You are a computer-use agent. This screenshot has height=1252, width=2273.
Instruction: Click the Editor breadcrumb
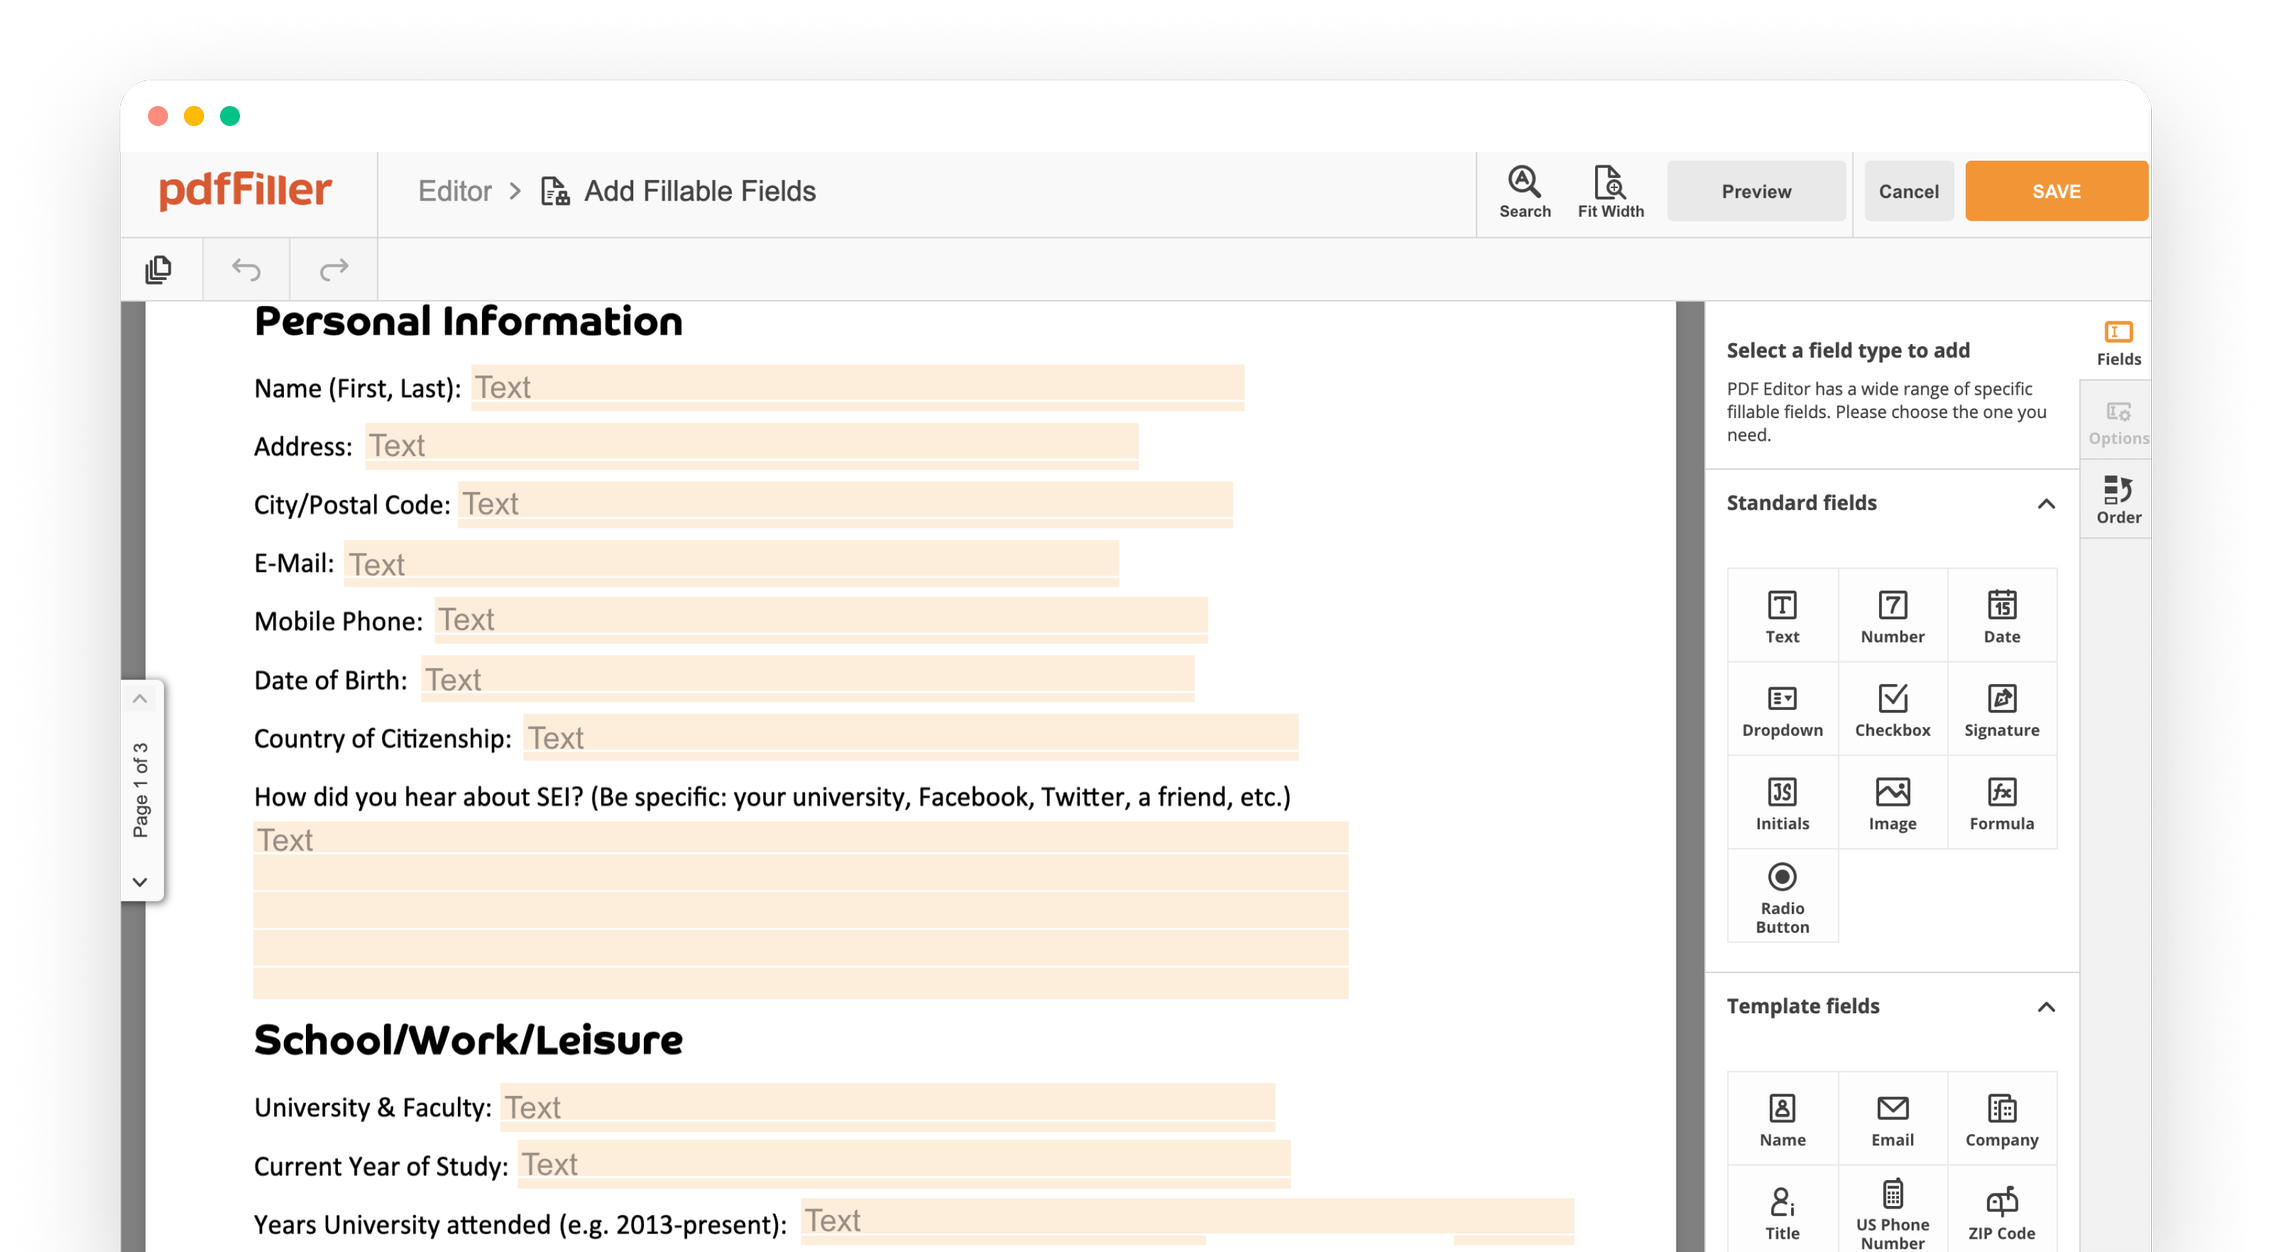tap(455, 191)
